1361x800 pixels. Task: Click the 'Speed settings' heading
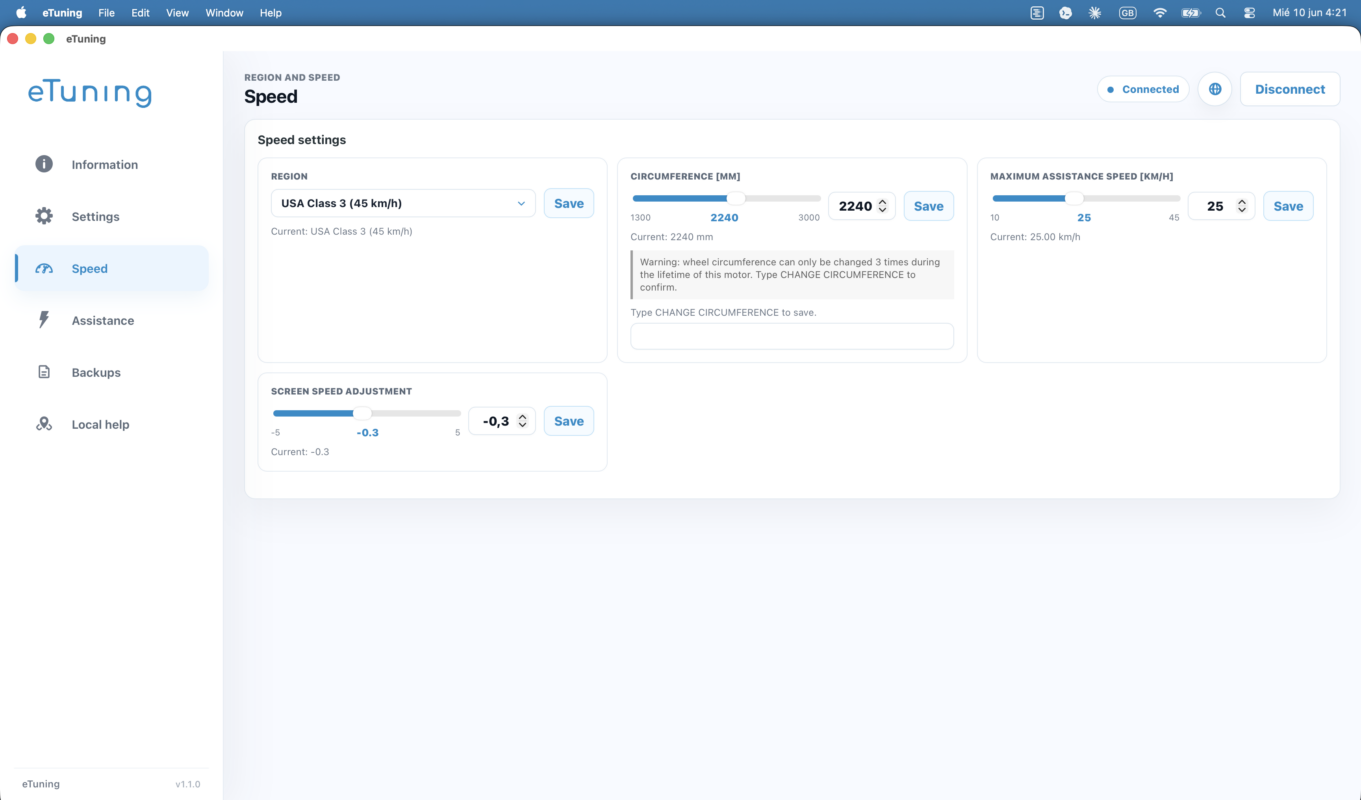click(x=302, y=140)
